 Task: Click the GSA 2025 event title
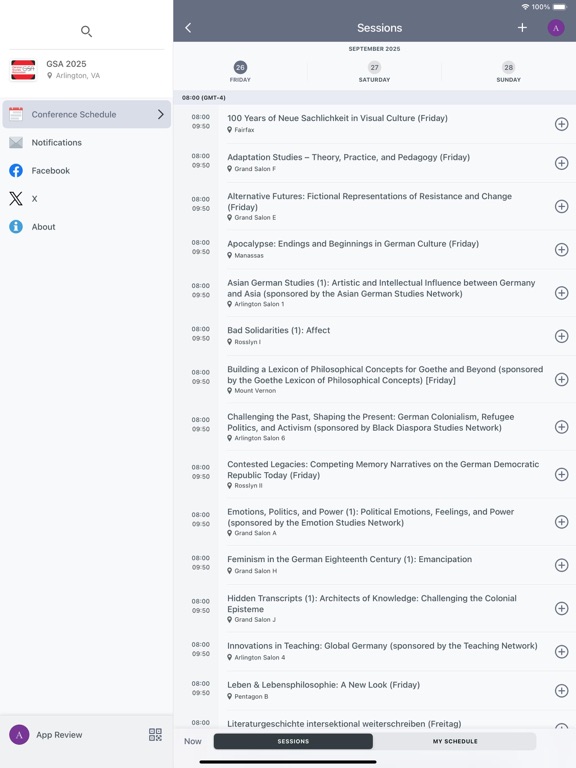tap(66, 64)
